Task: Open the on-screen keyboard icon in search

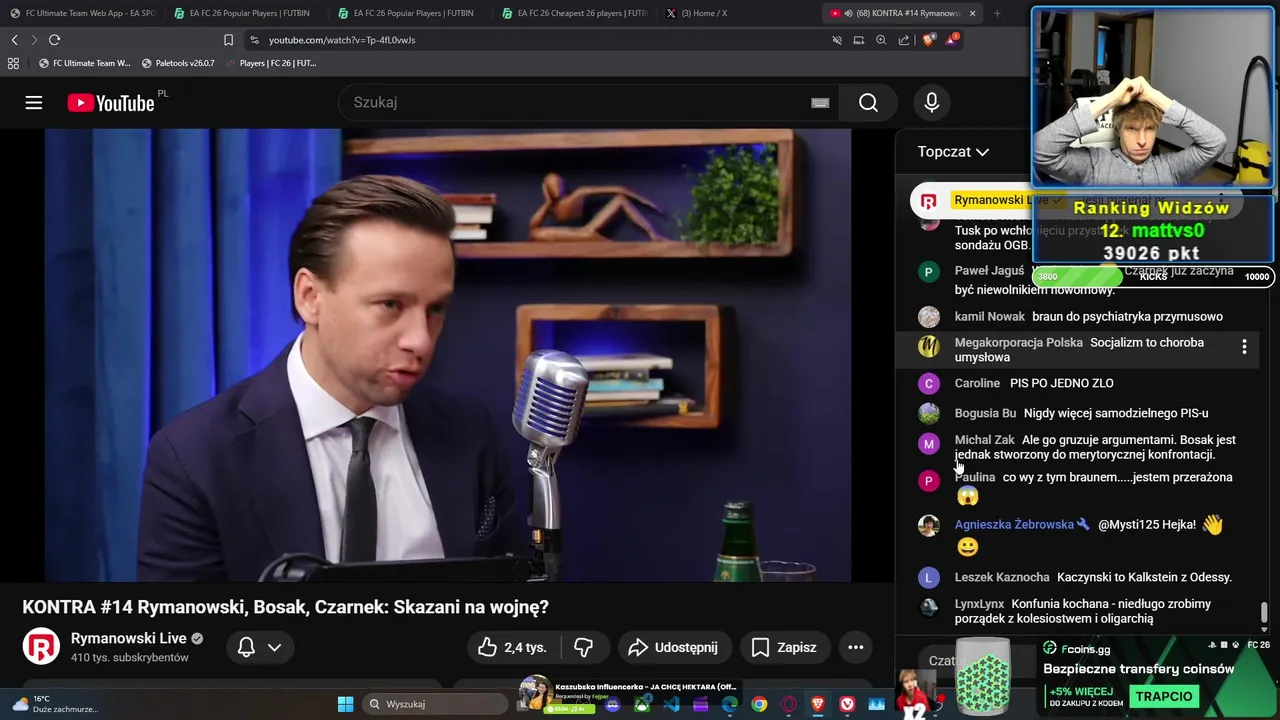Action: (x=820, y=102)
